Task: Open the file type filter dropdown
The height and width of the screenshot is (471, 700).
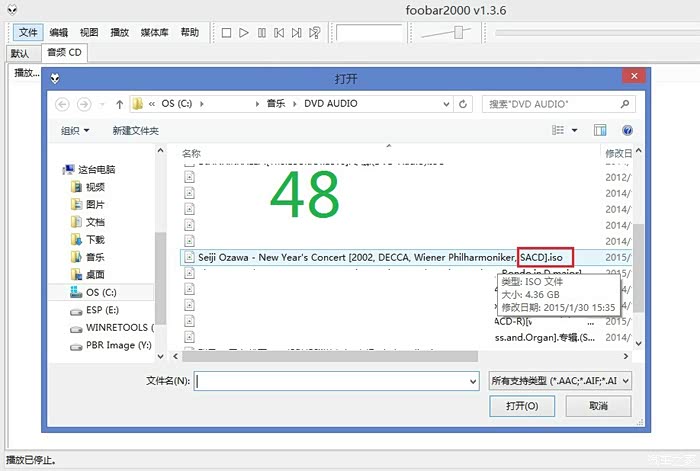Action: 560,381
